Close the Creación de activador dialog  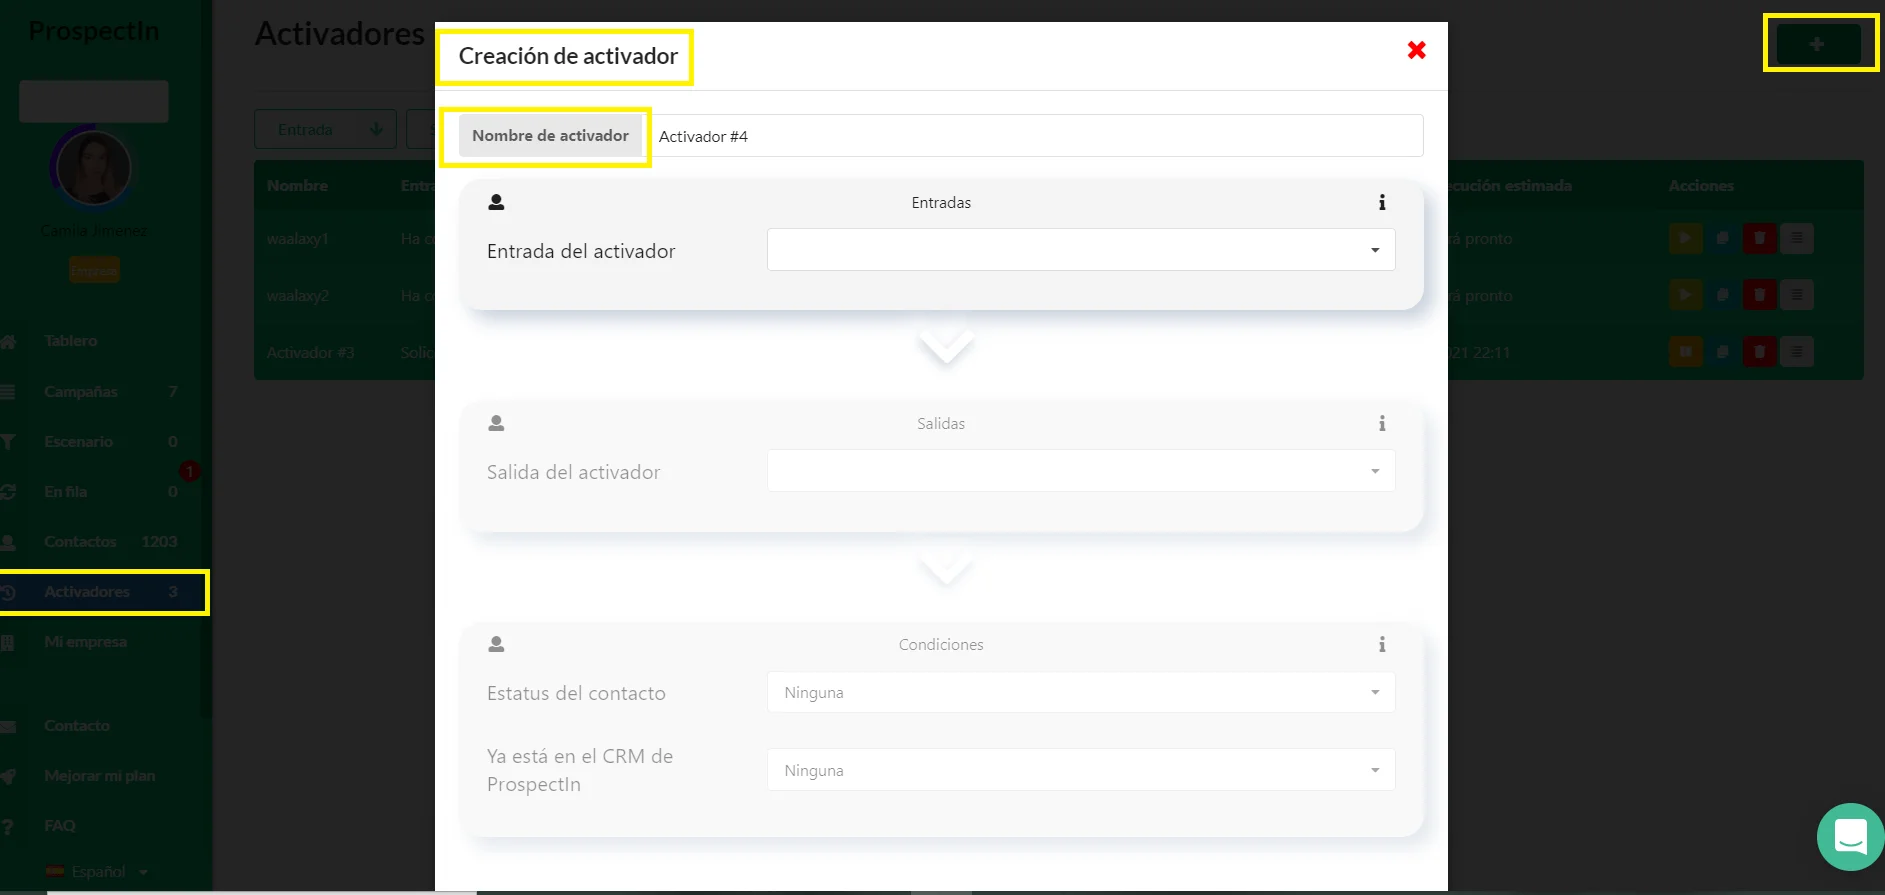[x=1416, y=50]
